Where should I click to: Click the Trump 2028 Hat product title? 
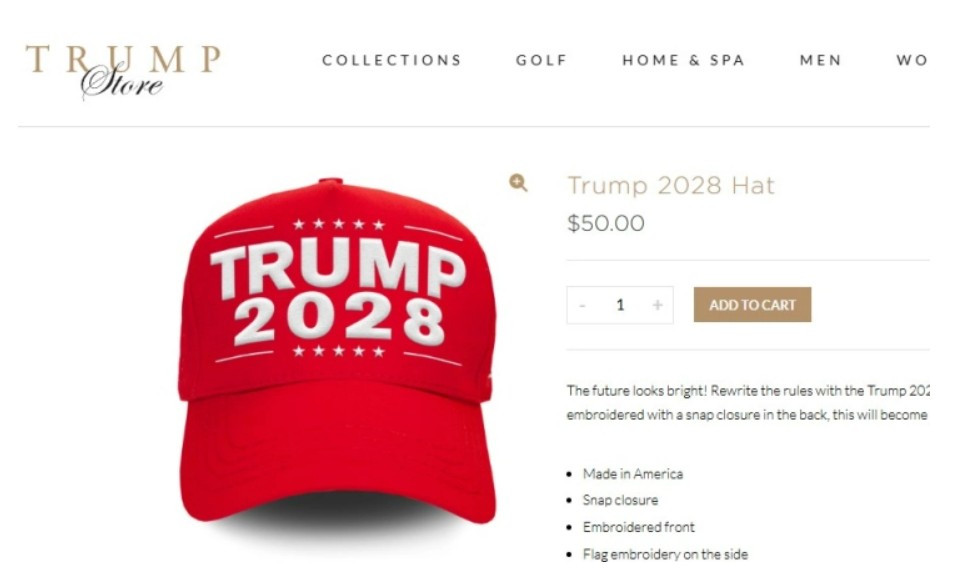pyautogui.click(x=671, y=185)
